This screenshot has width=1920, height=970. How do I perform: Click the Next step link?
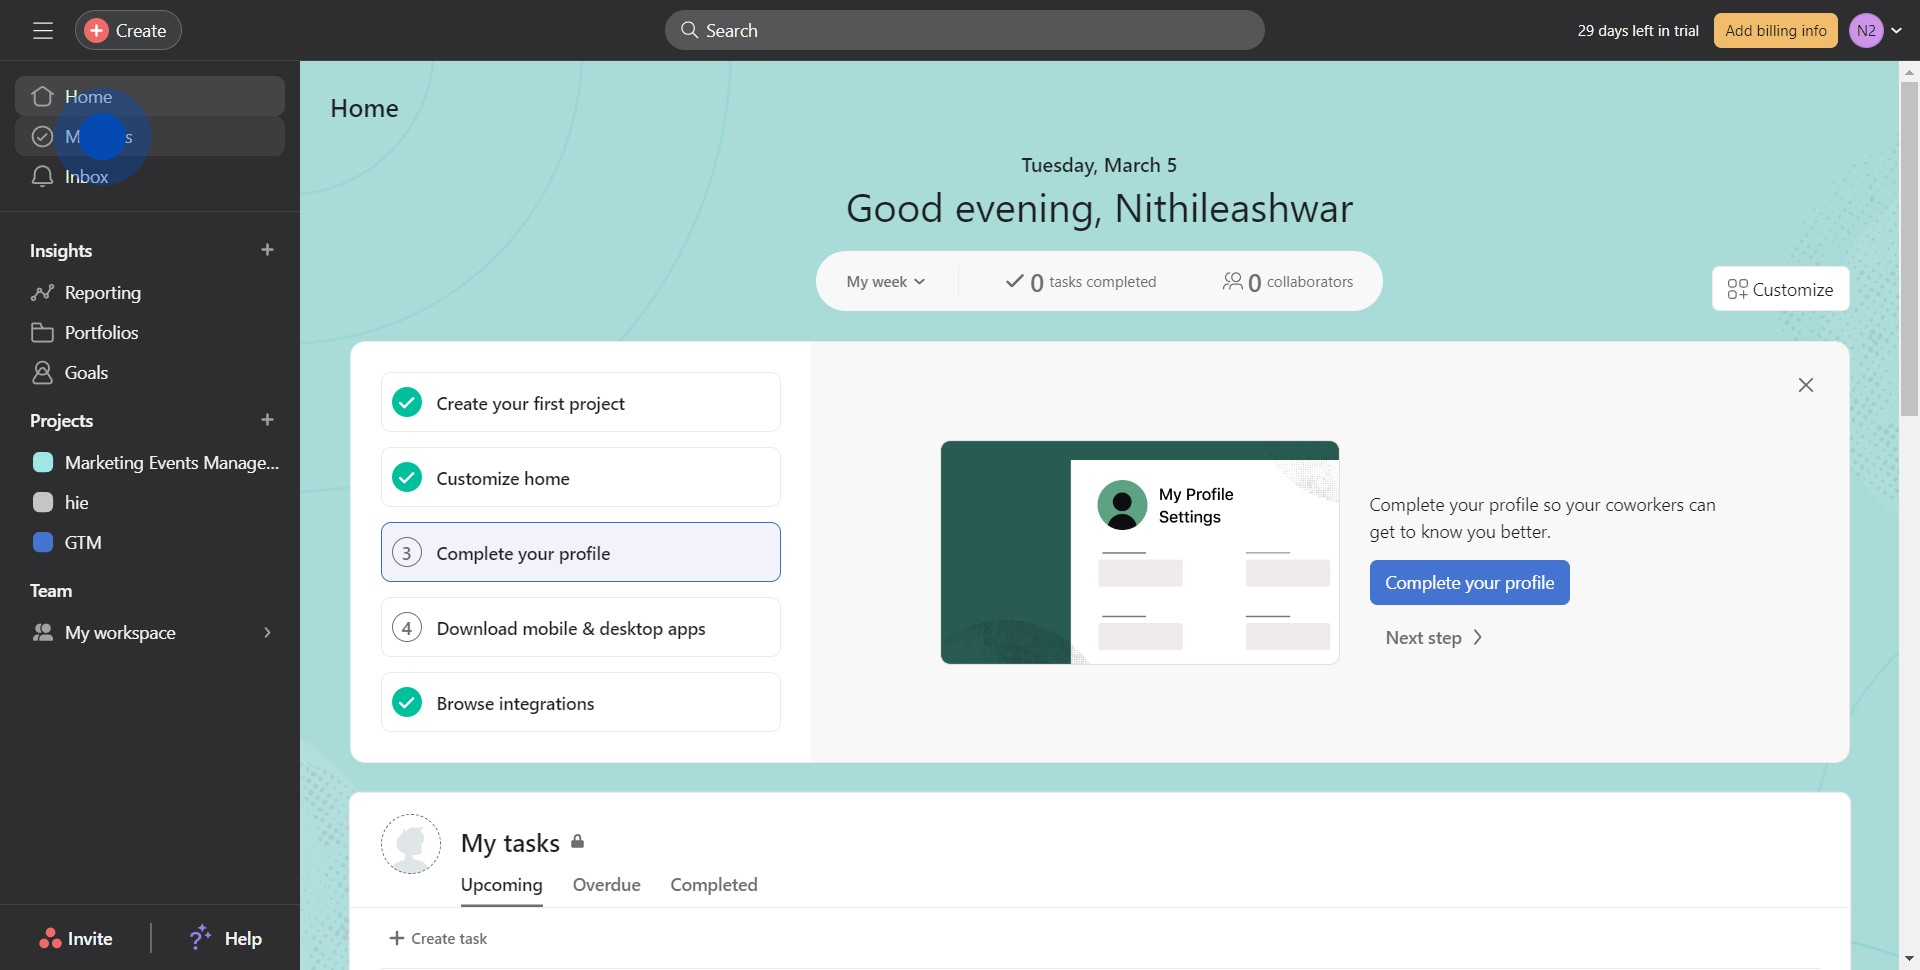pos(1432,637)
